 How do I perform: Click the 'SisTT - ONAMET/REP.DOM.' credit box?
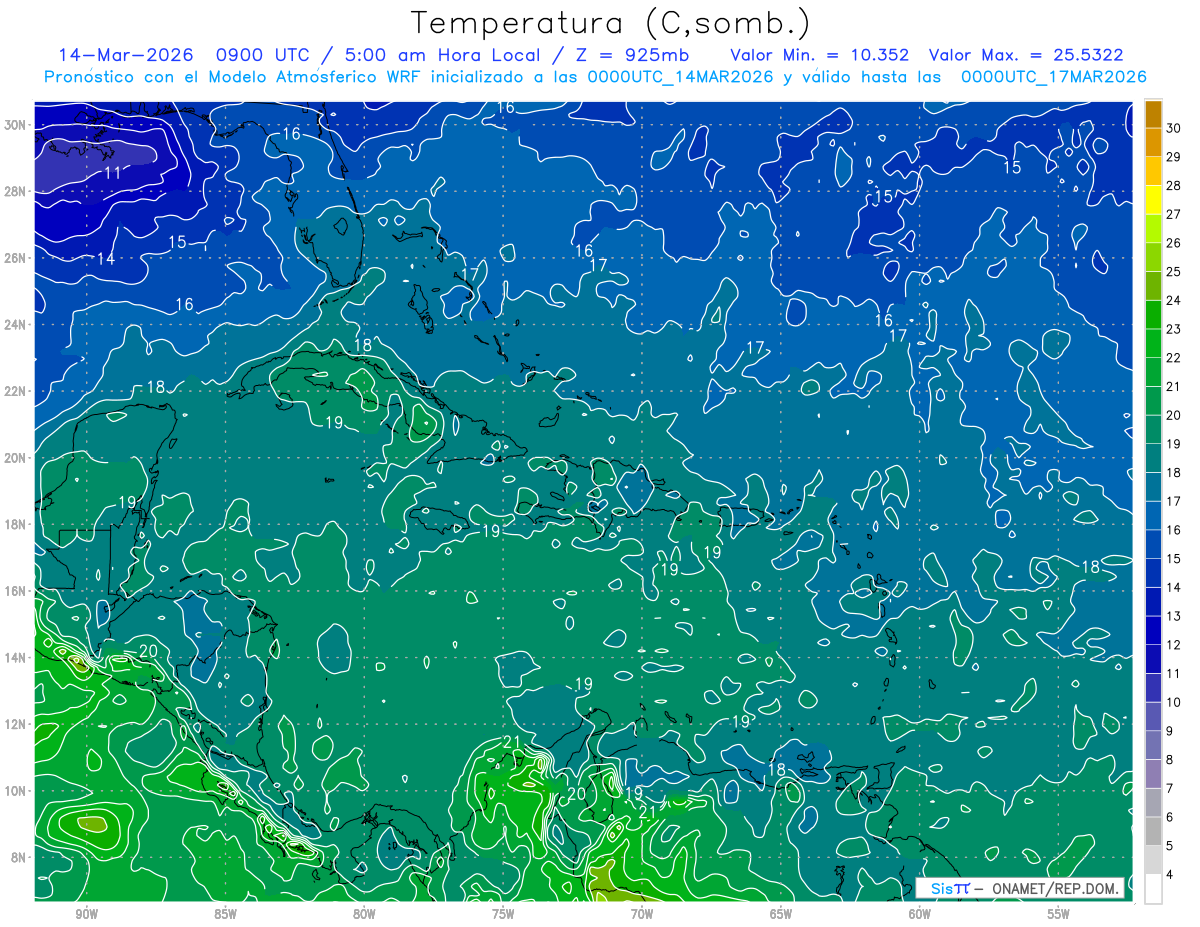click(1020, 888)
